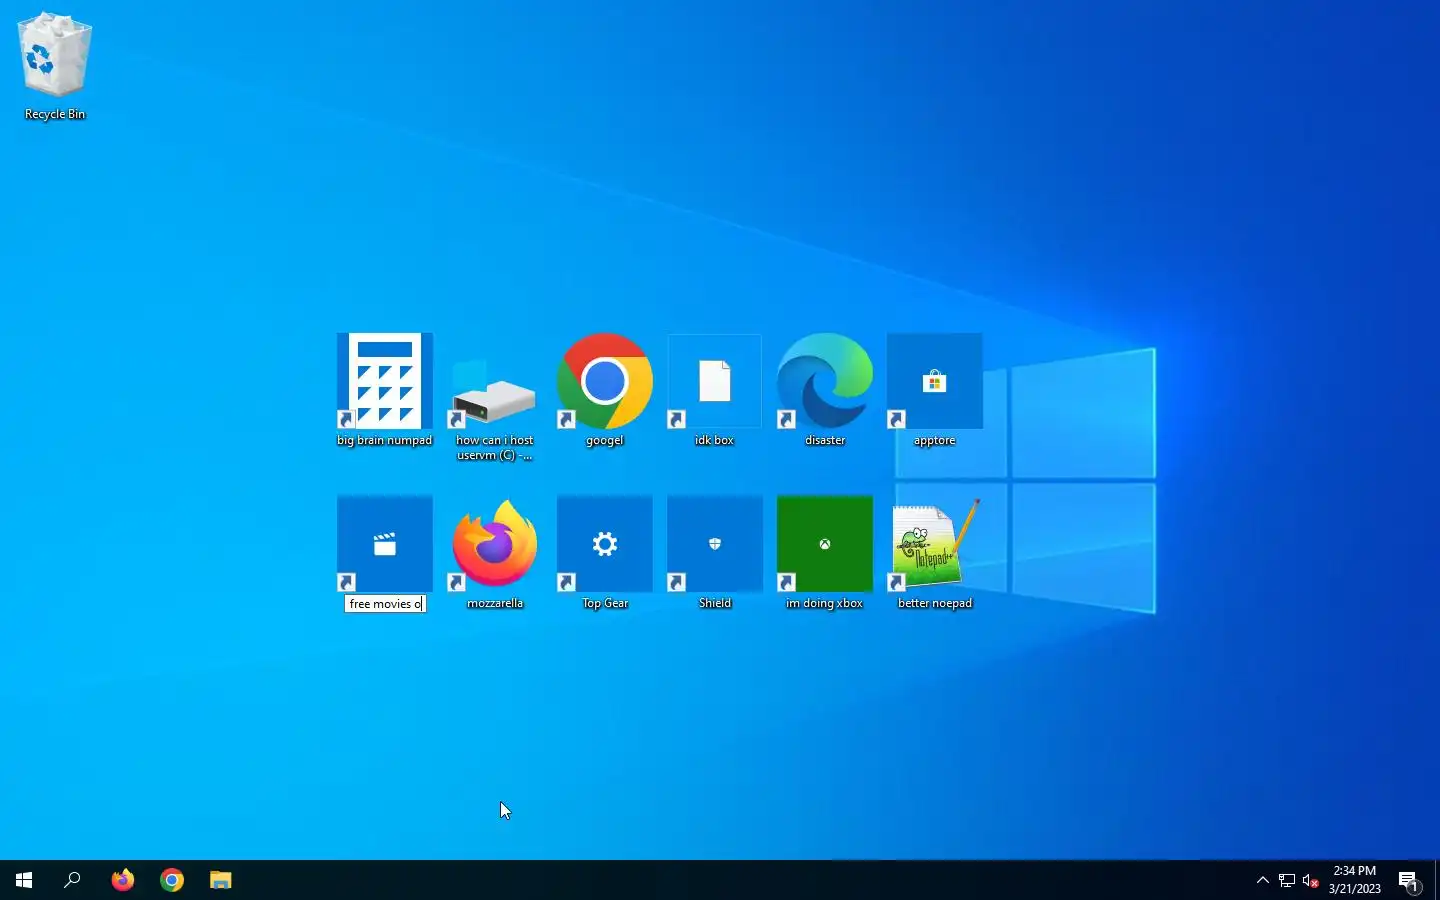The width and height of the screenshot is (1440, 900).
Task: Open muted volume tray icon
Action: click(1311, 880)
